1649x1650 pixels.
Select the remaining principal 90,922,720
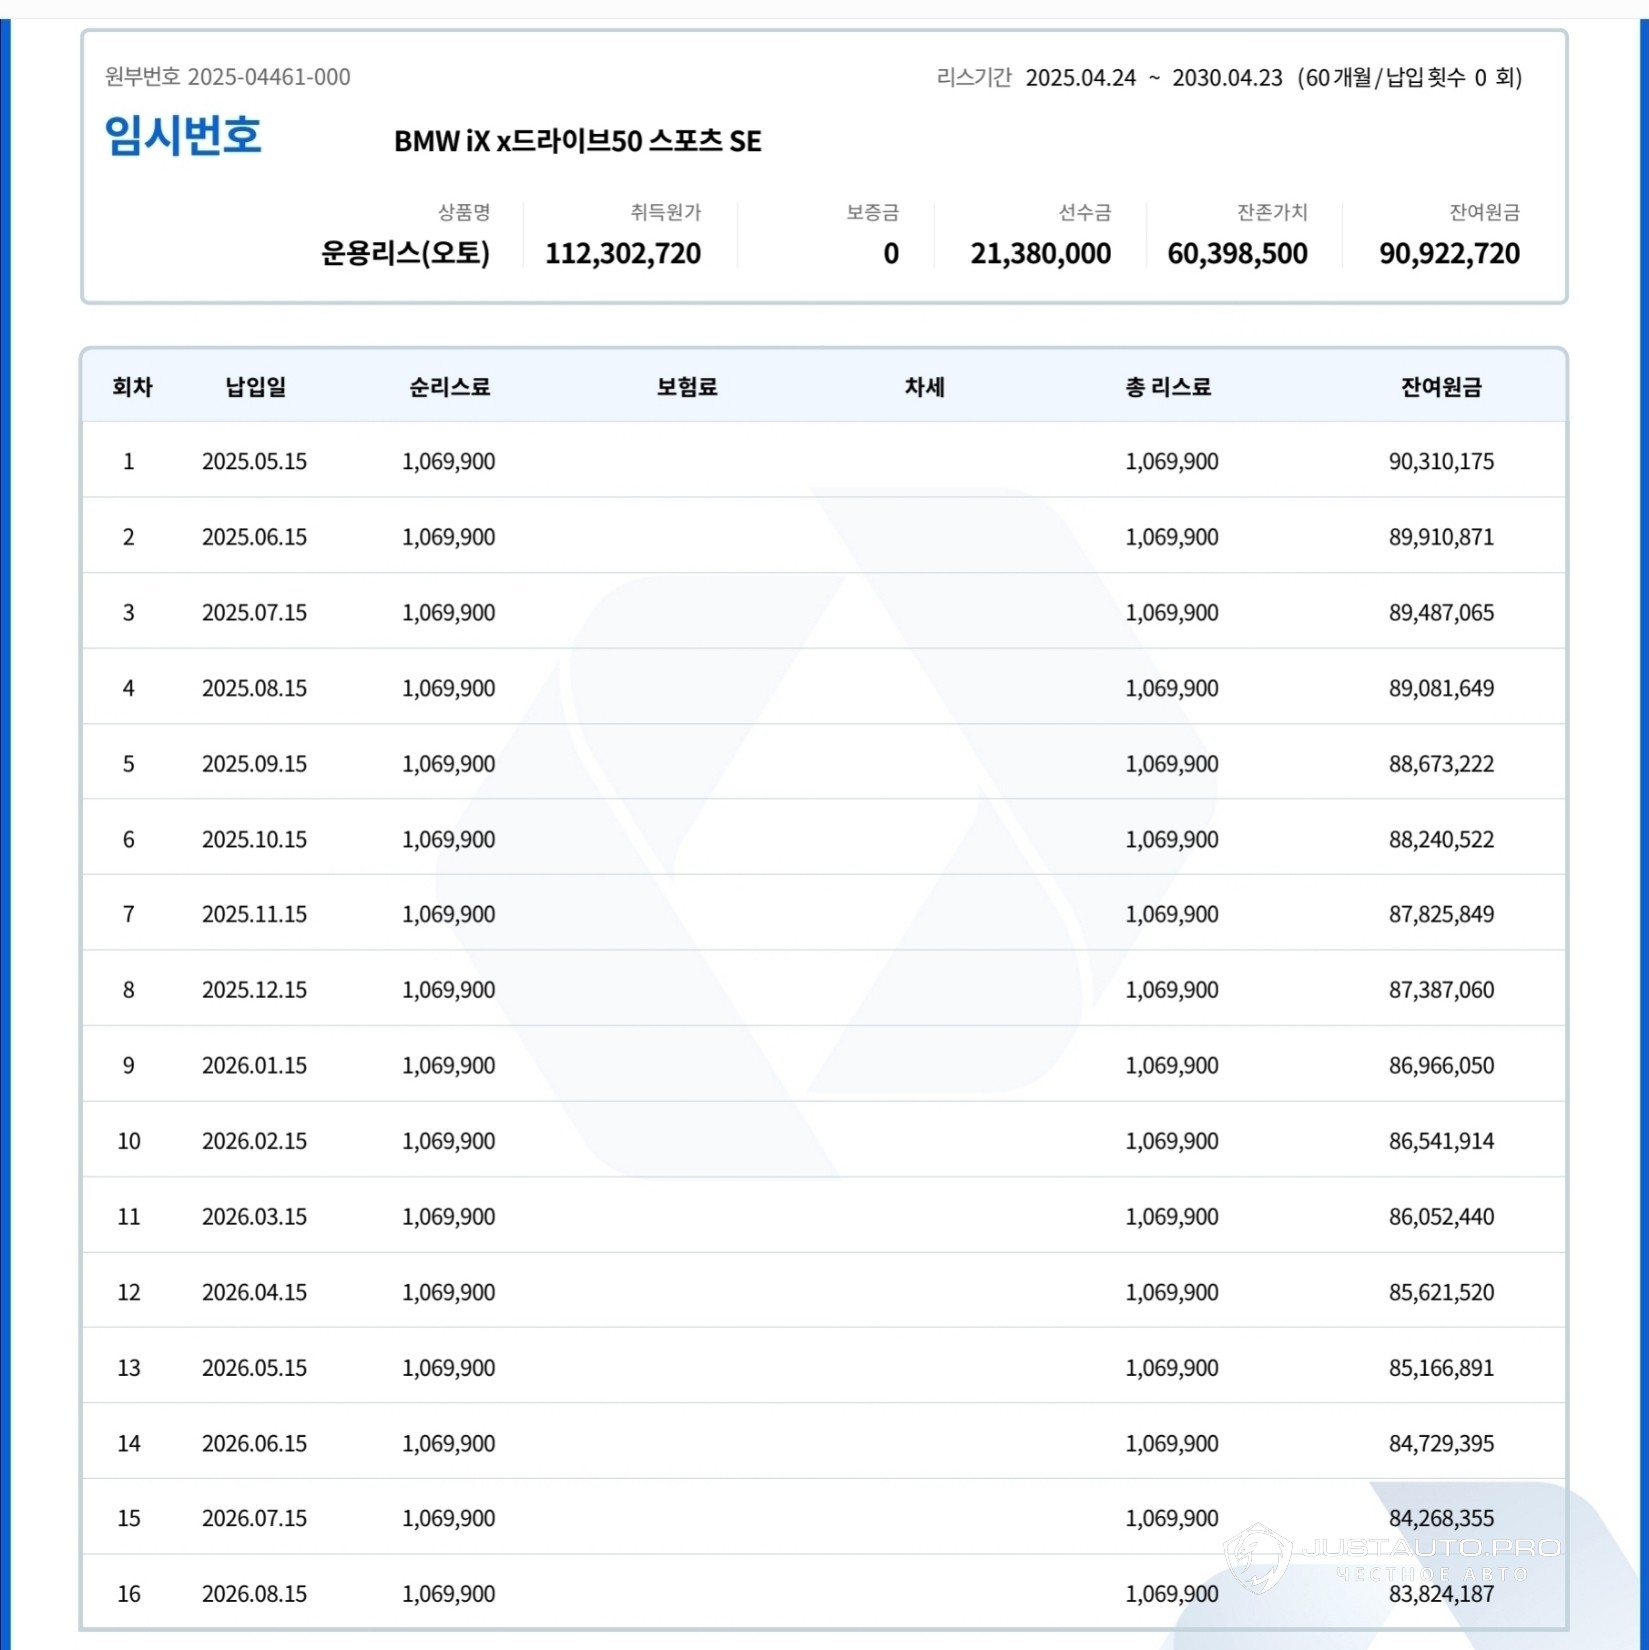coord(1450,254)
